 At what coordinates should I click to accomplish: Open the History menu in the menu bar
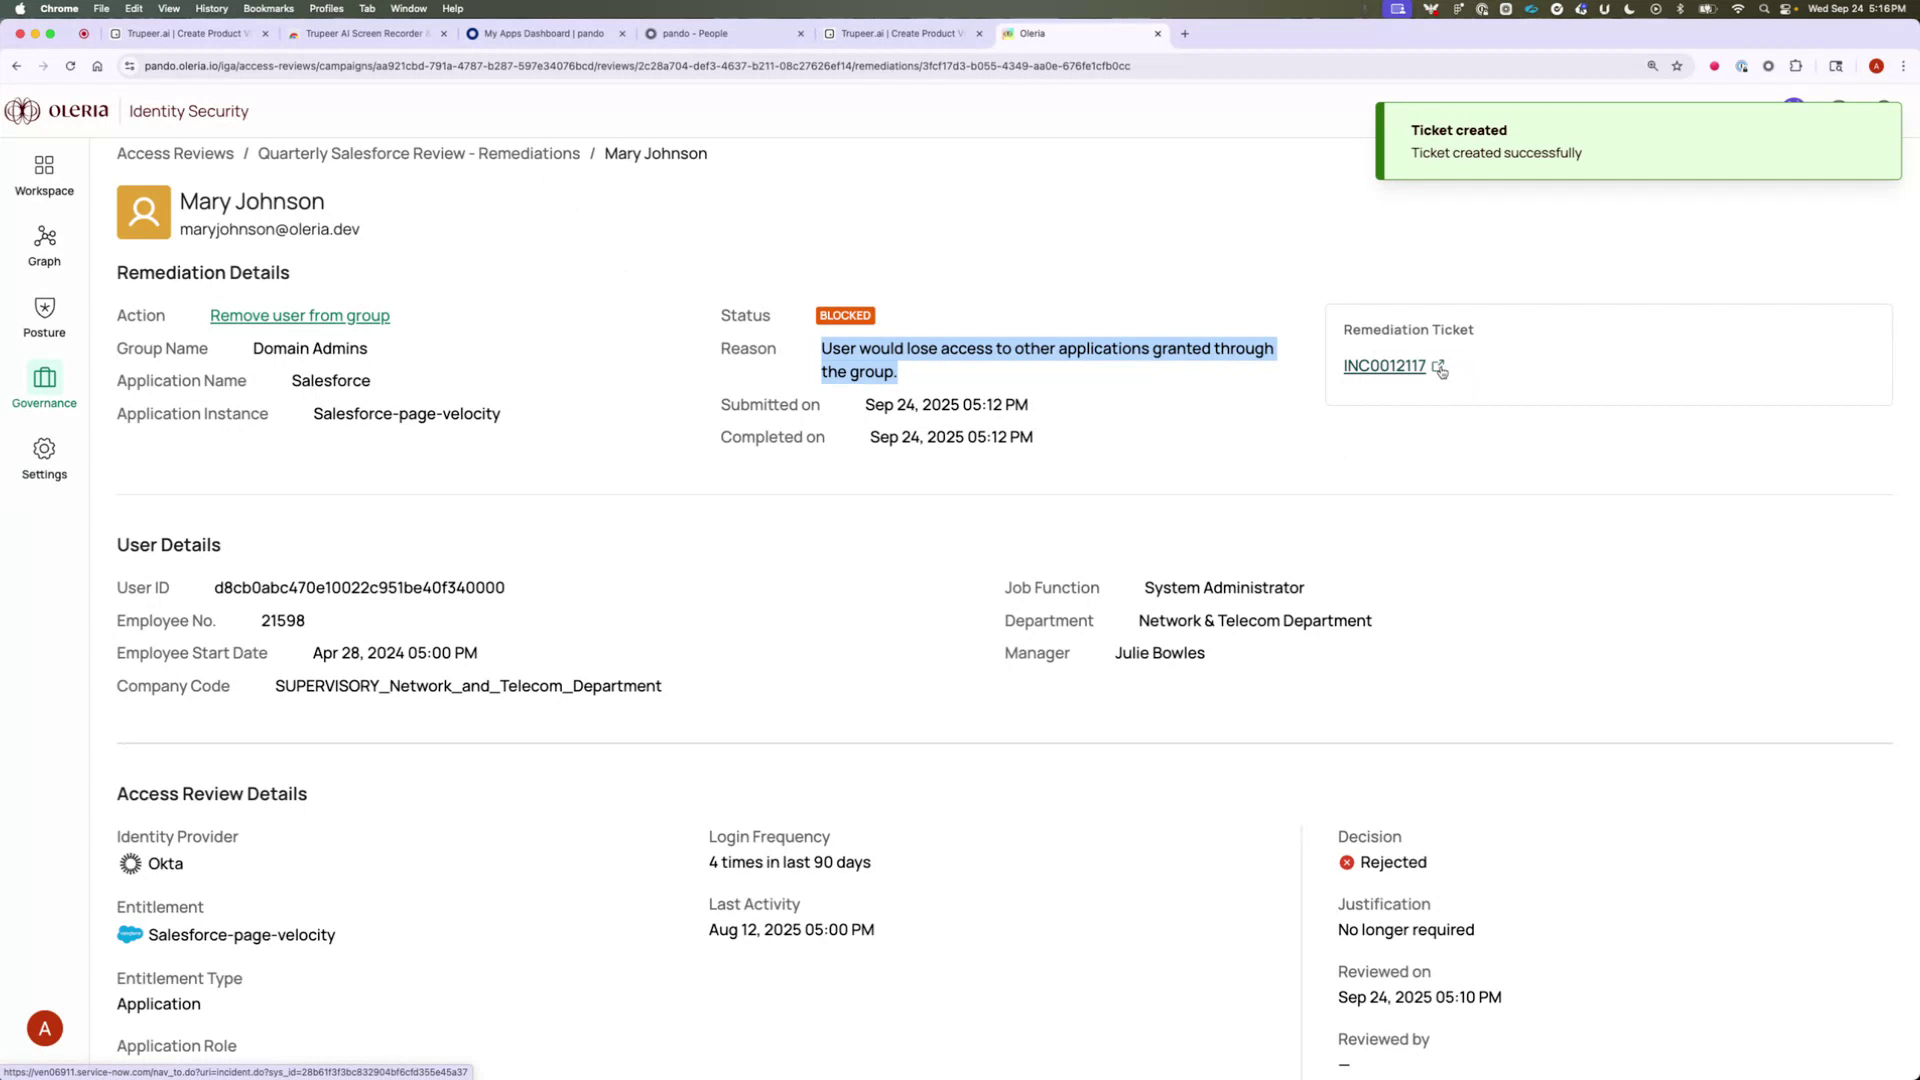coord(211,8)
